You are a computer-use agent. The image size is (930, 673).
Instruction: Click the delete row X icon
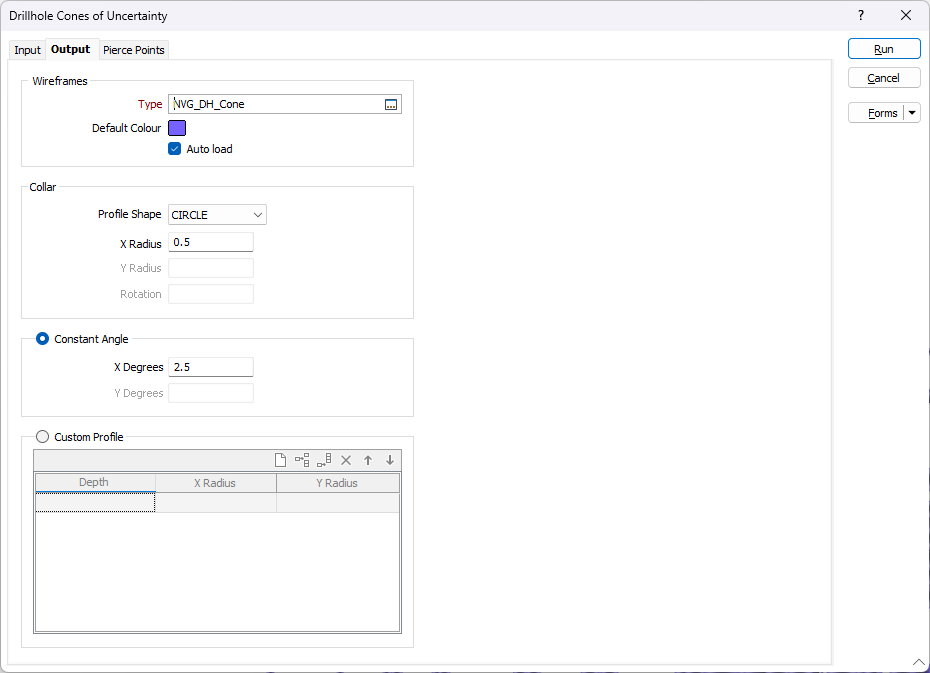pyautogui.click(x=346, y=460)
